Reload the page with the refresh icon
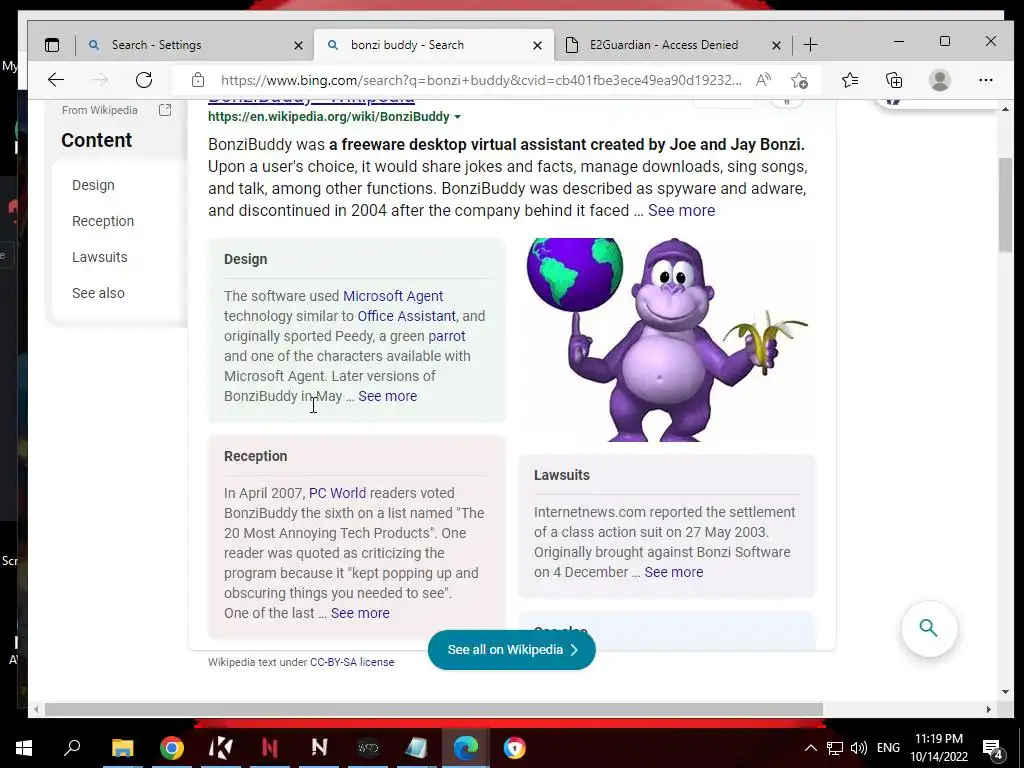Image resolution: width=1024 pixels, height=768 pixels. [144, 80]
